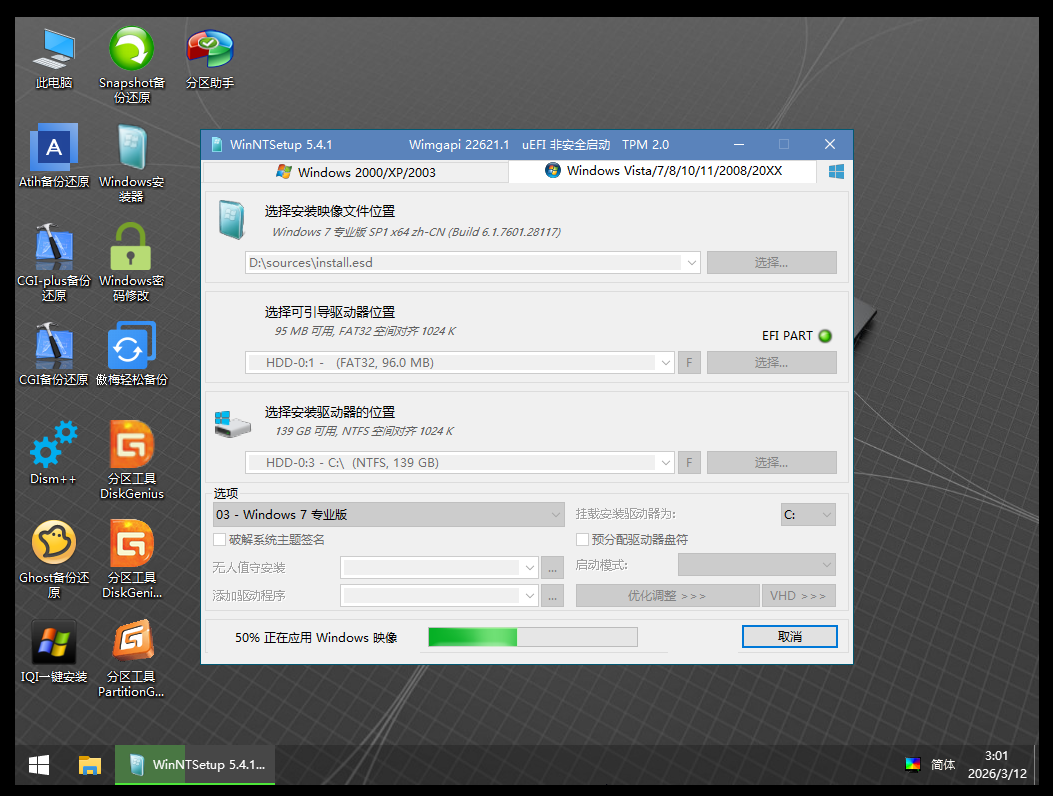This screenshot has width=1053, height=796.
Task: Click the WinNTSetup title bar icon
Action: coord(216,144)
